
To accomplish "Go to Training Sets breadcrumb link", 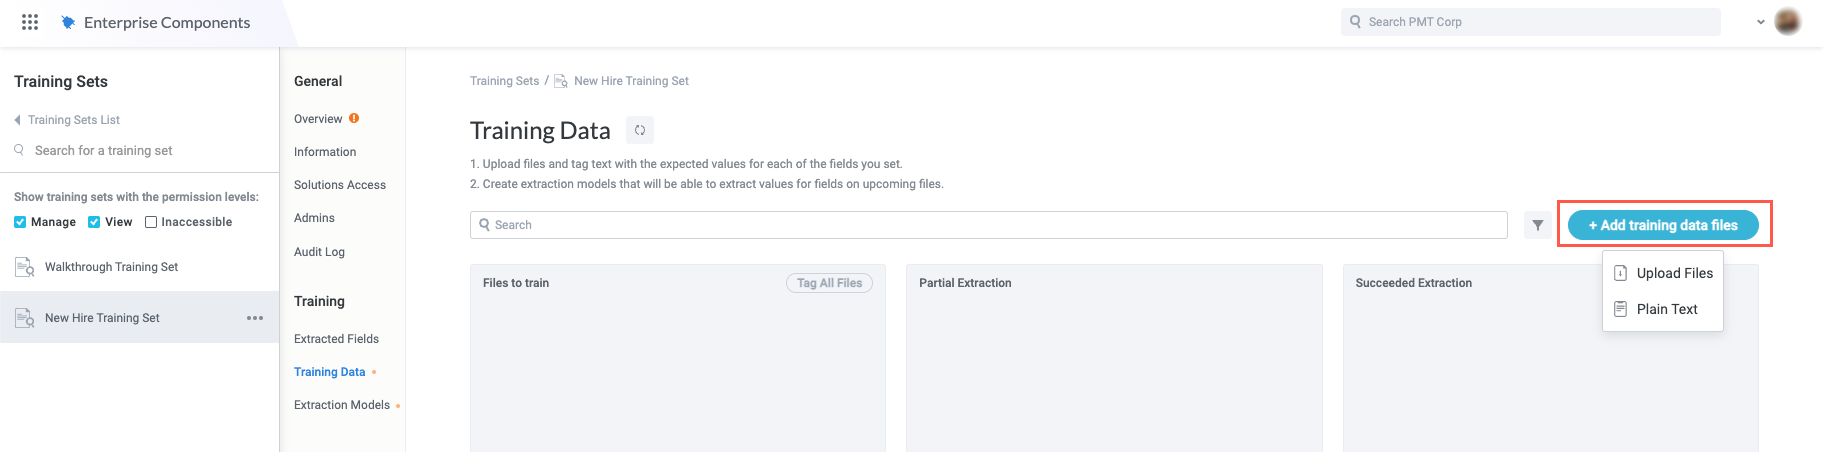I will tap(504, 81).
